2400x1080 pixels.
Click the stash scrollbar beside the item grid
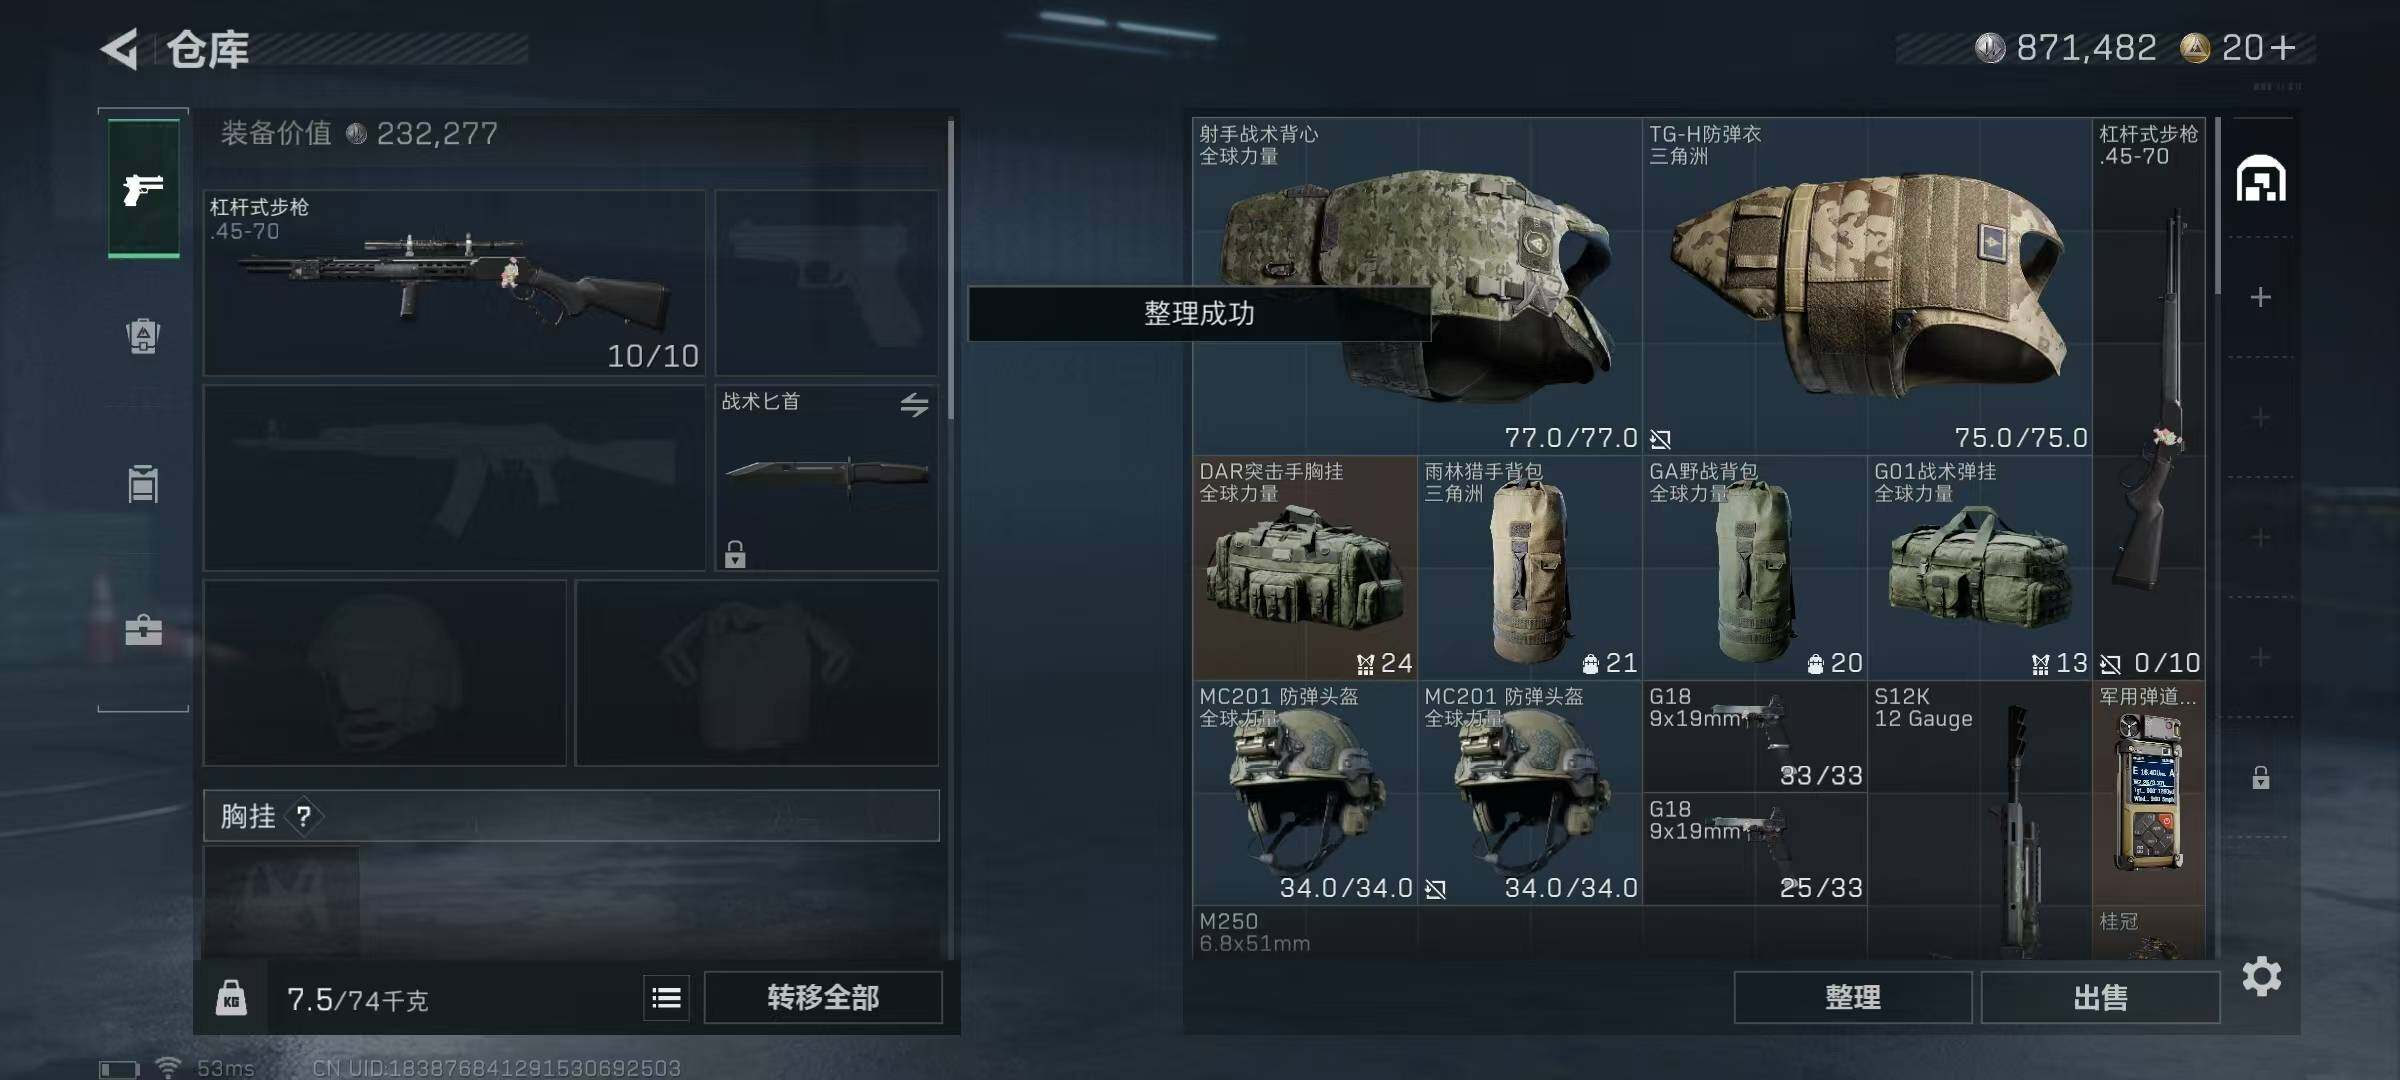coord(2218,206)
